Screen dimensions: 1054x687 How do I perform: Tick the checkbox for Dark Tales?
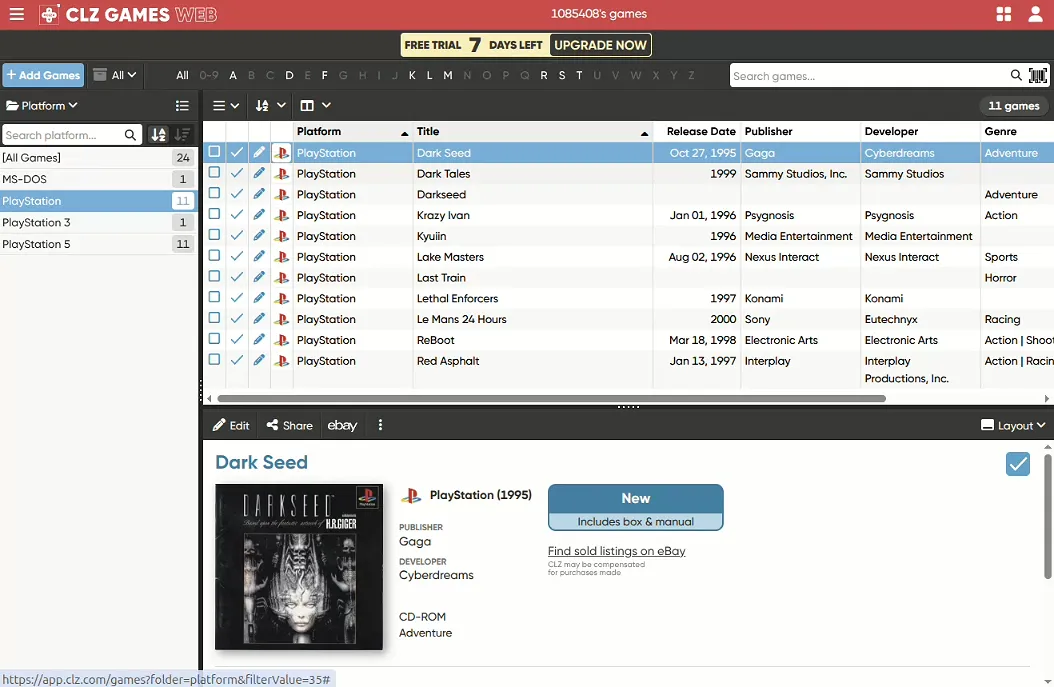214,172
